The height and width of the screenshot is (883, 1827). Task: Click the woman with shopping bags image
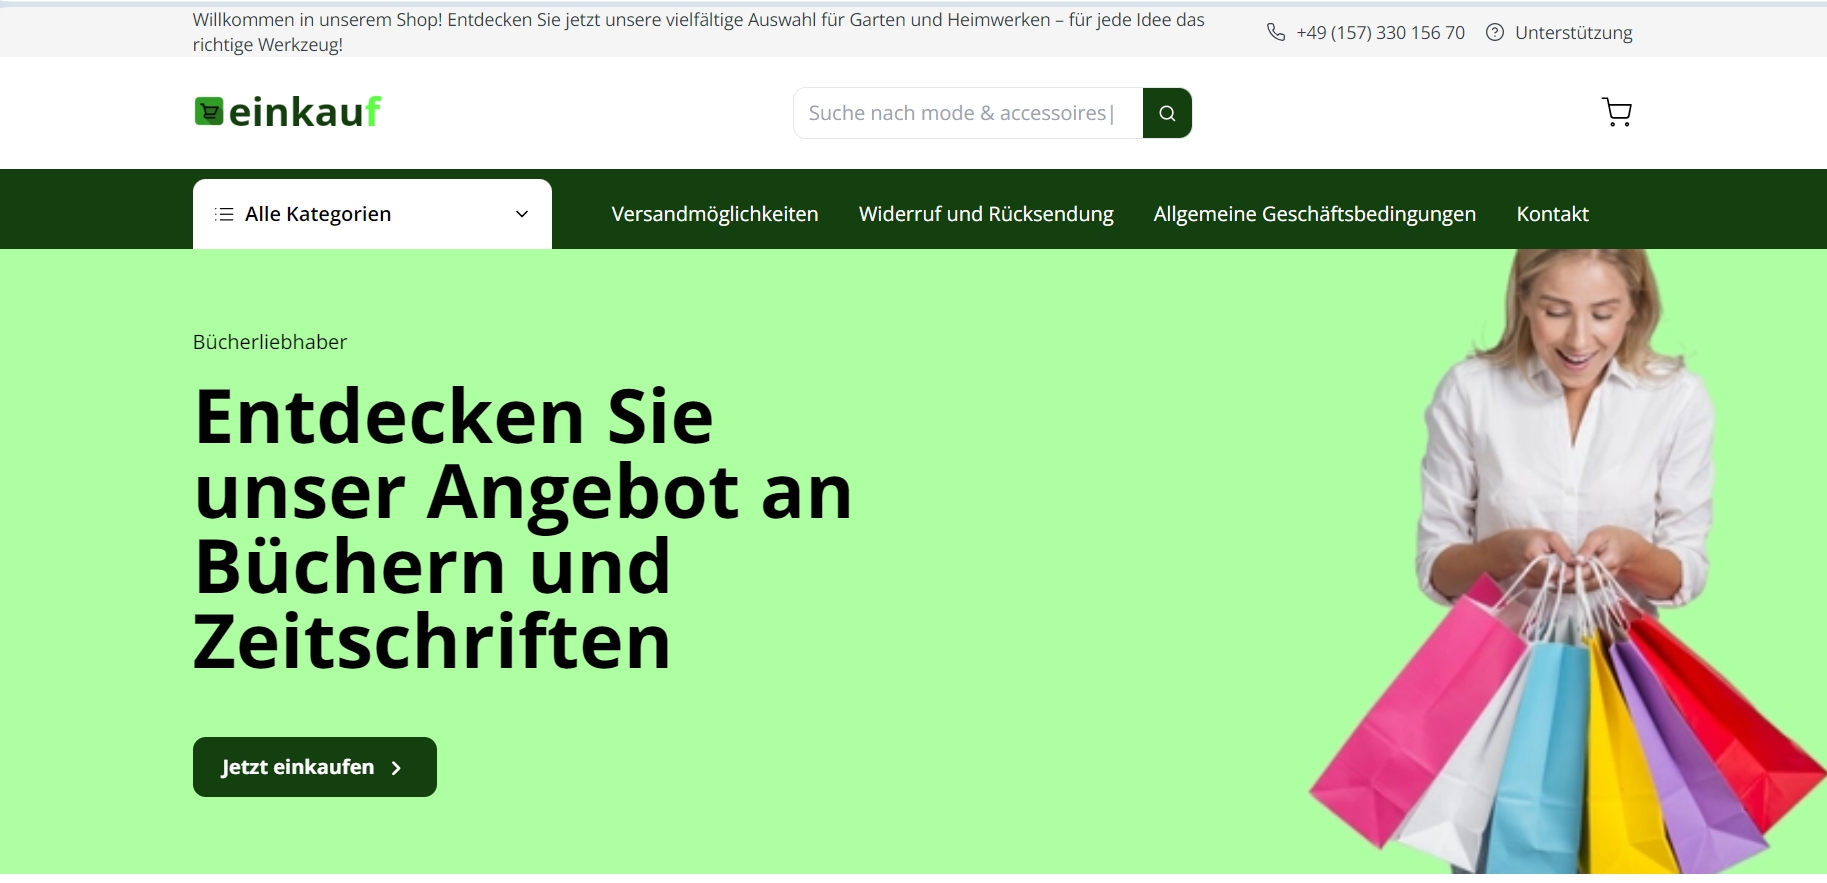[x=1567, y=561]
